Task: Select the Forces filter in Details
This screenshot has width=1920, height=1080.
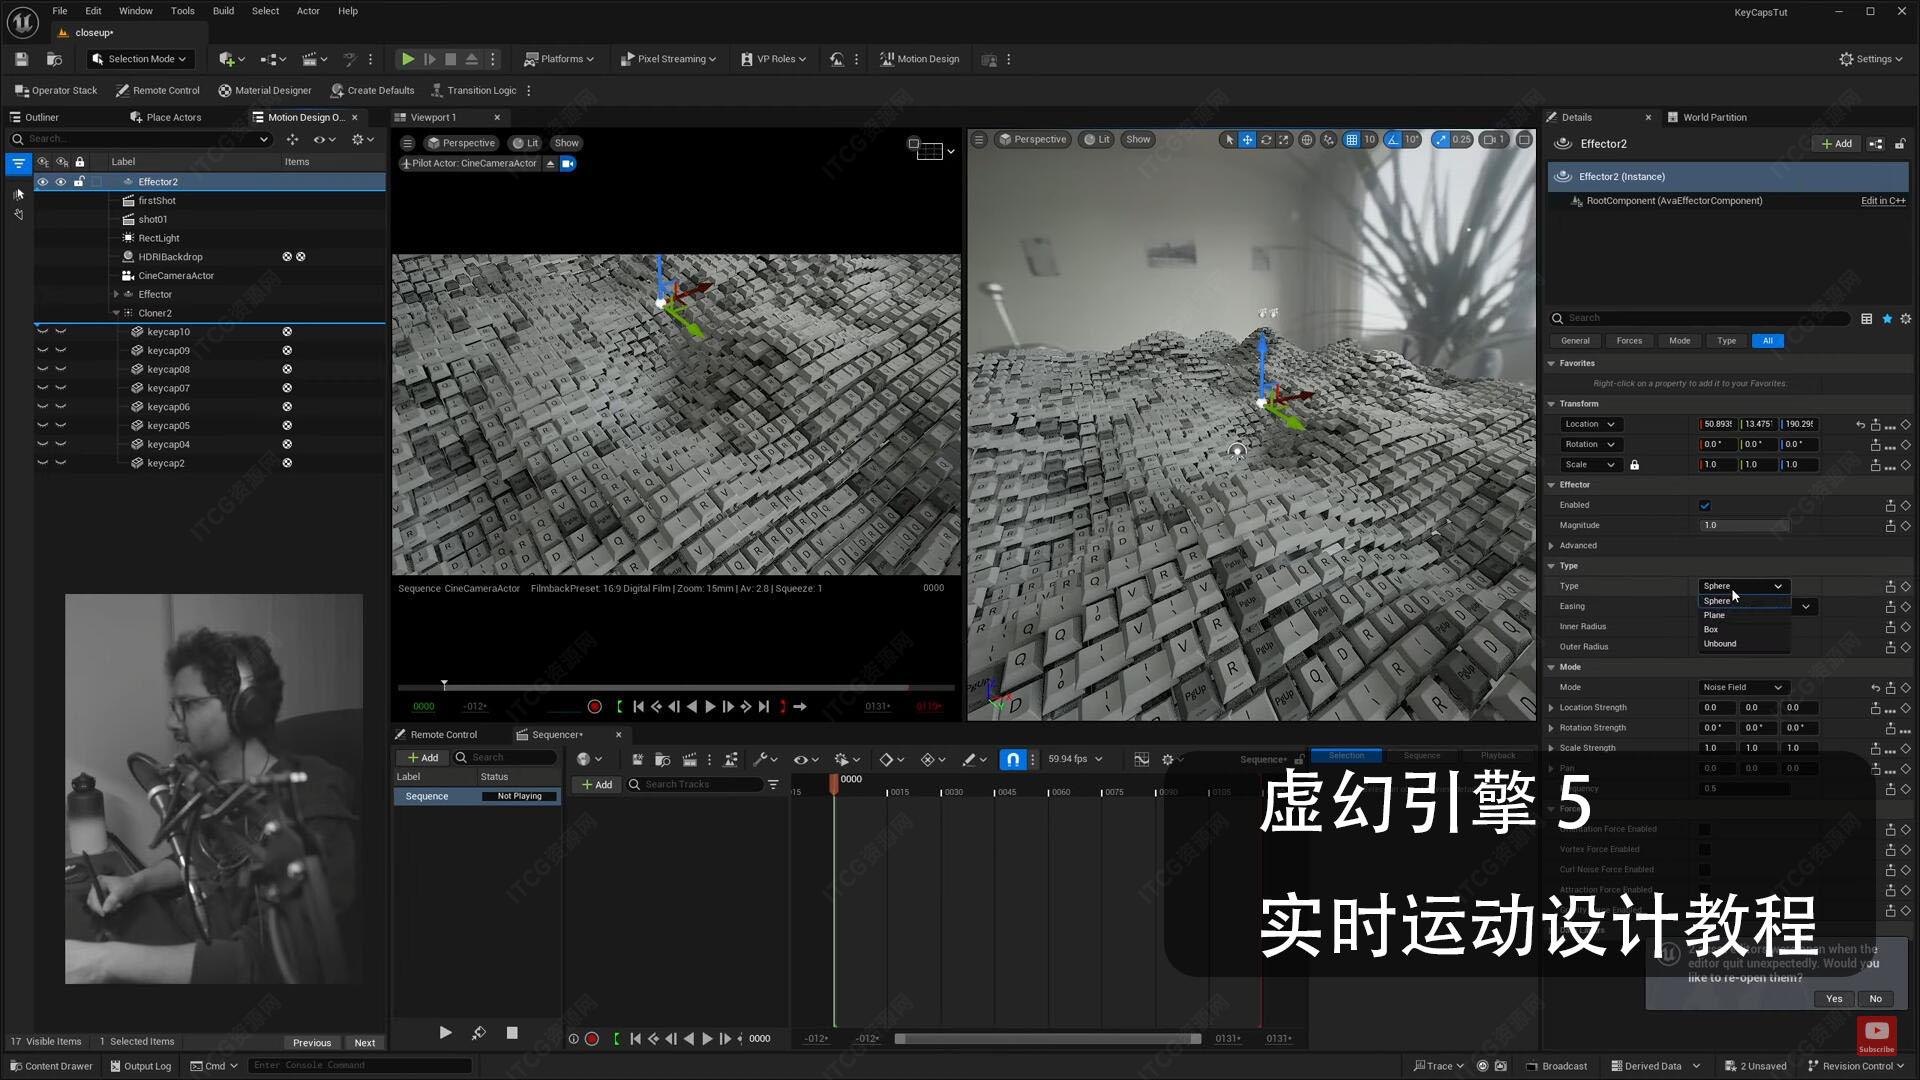Action: tap(1629, 341)
